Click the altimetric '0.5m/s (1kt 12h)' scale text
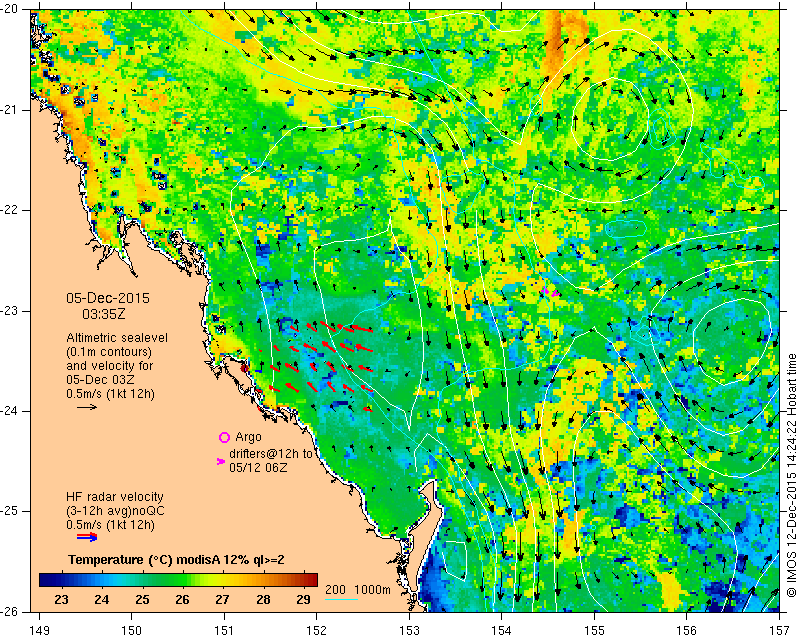800x640 pixels. point(110,394)
